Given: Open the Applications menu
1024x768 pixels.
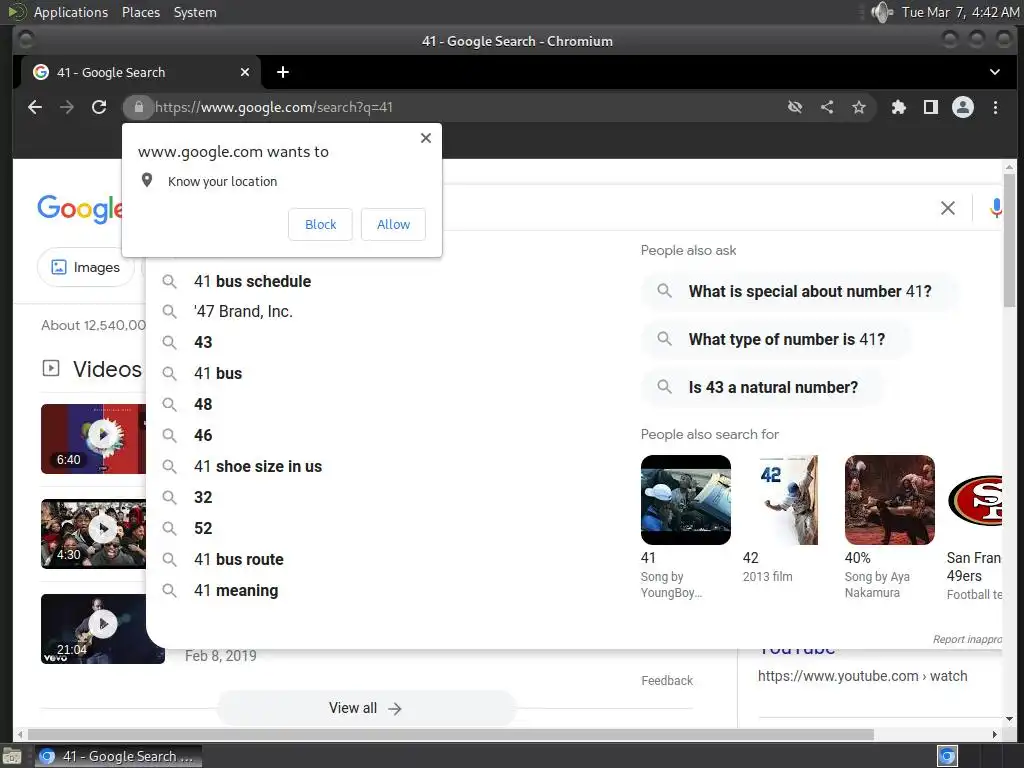Looking at the screenshot, I should click(71, 12).
